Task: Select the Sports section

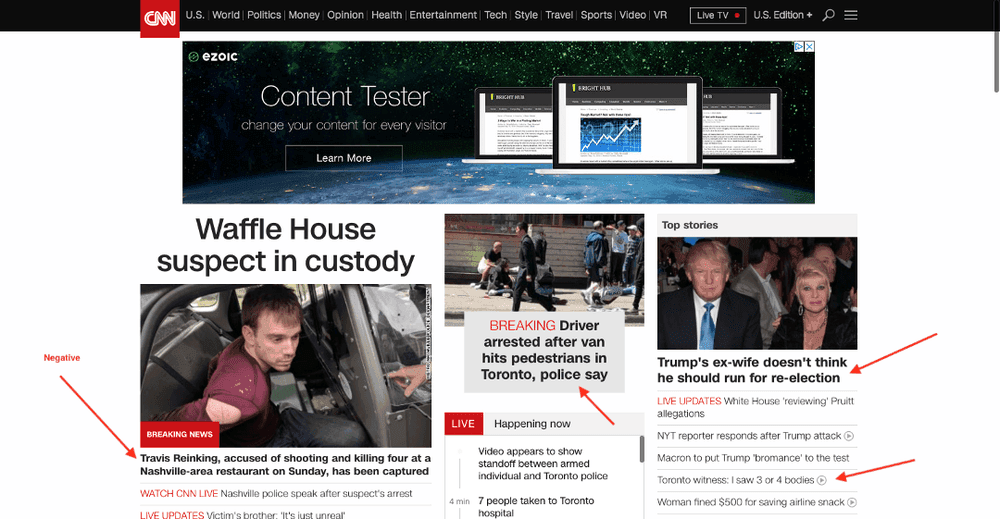Action: tap(596, 15)
